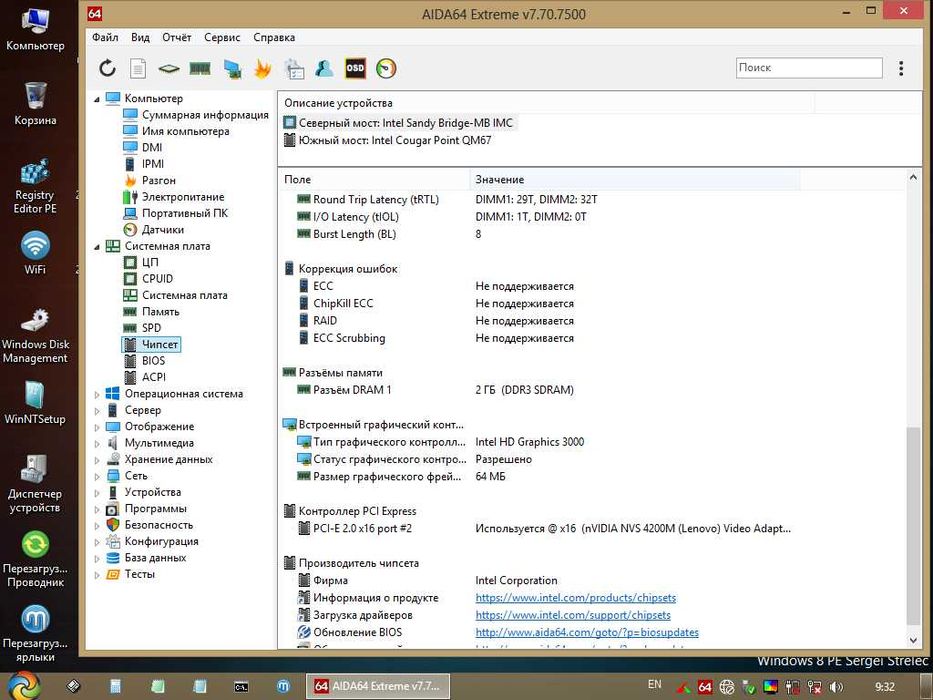The height and width of the screenshot is (700, 933).
Task: Click the user profile toolbar icon
Action: [324, 68]
